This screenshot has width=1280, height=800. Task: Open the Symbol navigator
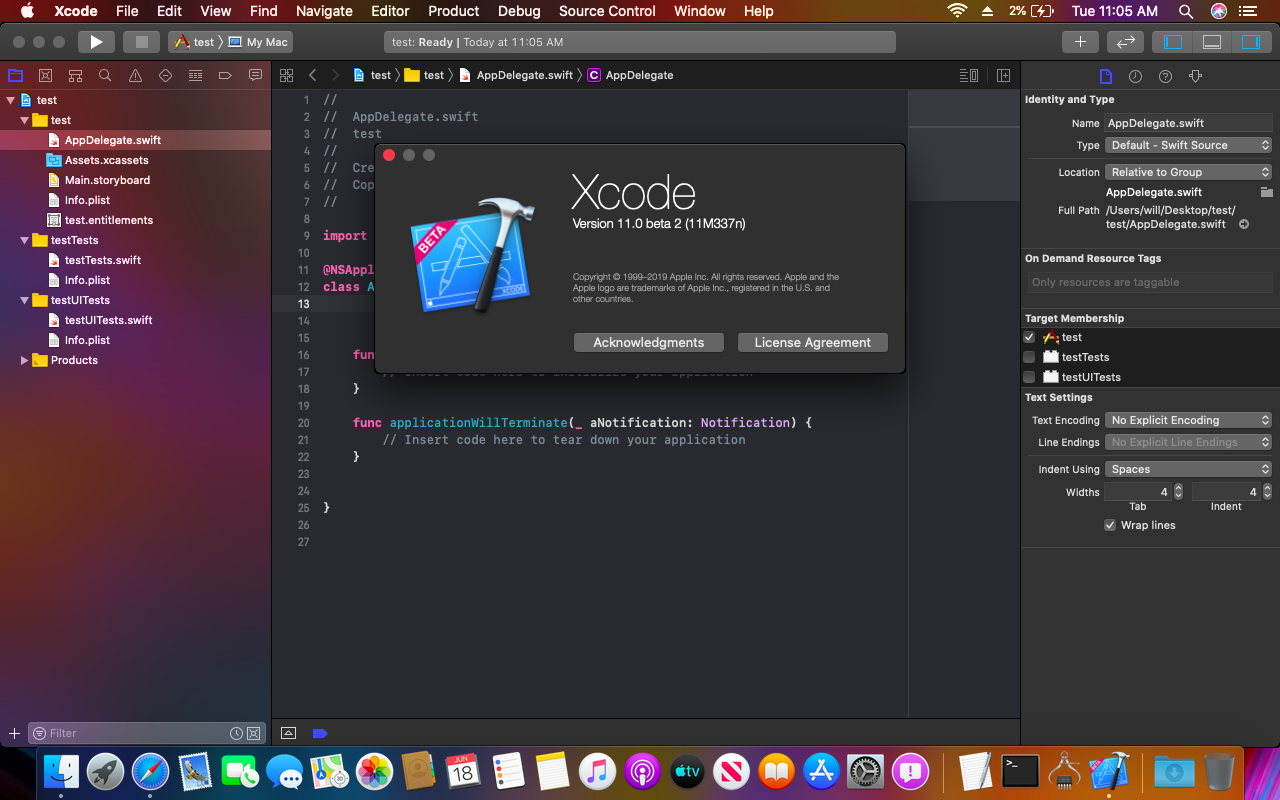(75, 75)
